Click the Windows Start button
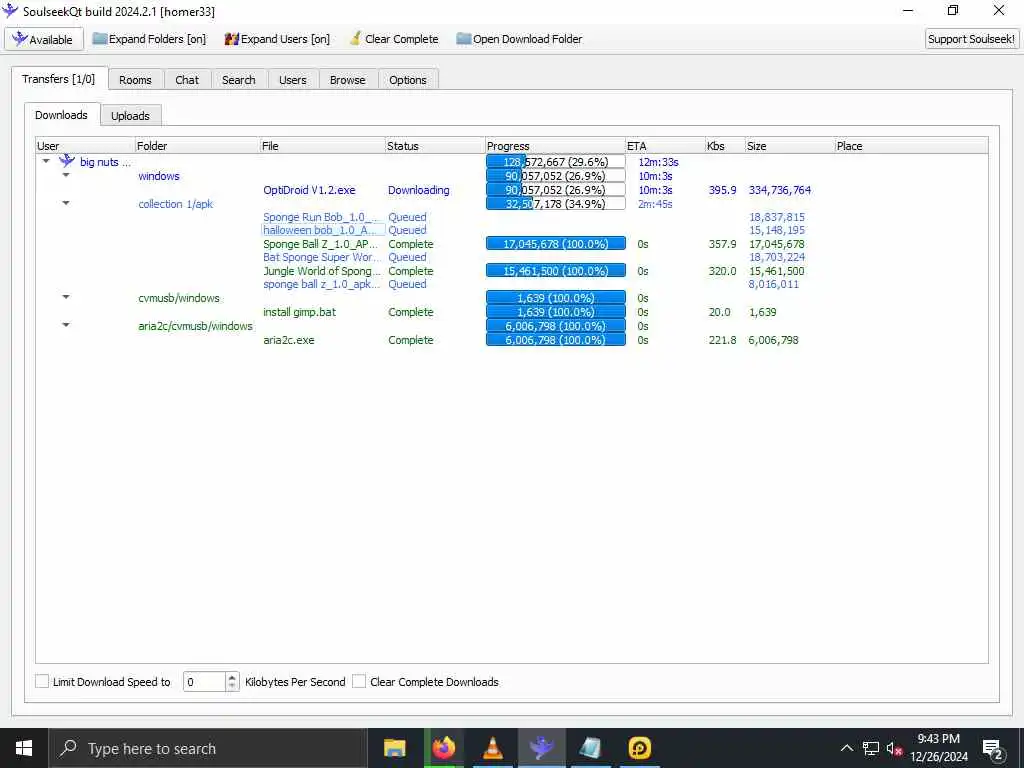 click(x=24, y=748)
